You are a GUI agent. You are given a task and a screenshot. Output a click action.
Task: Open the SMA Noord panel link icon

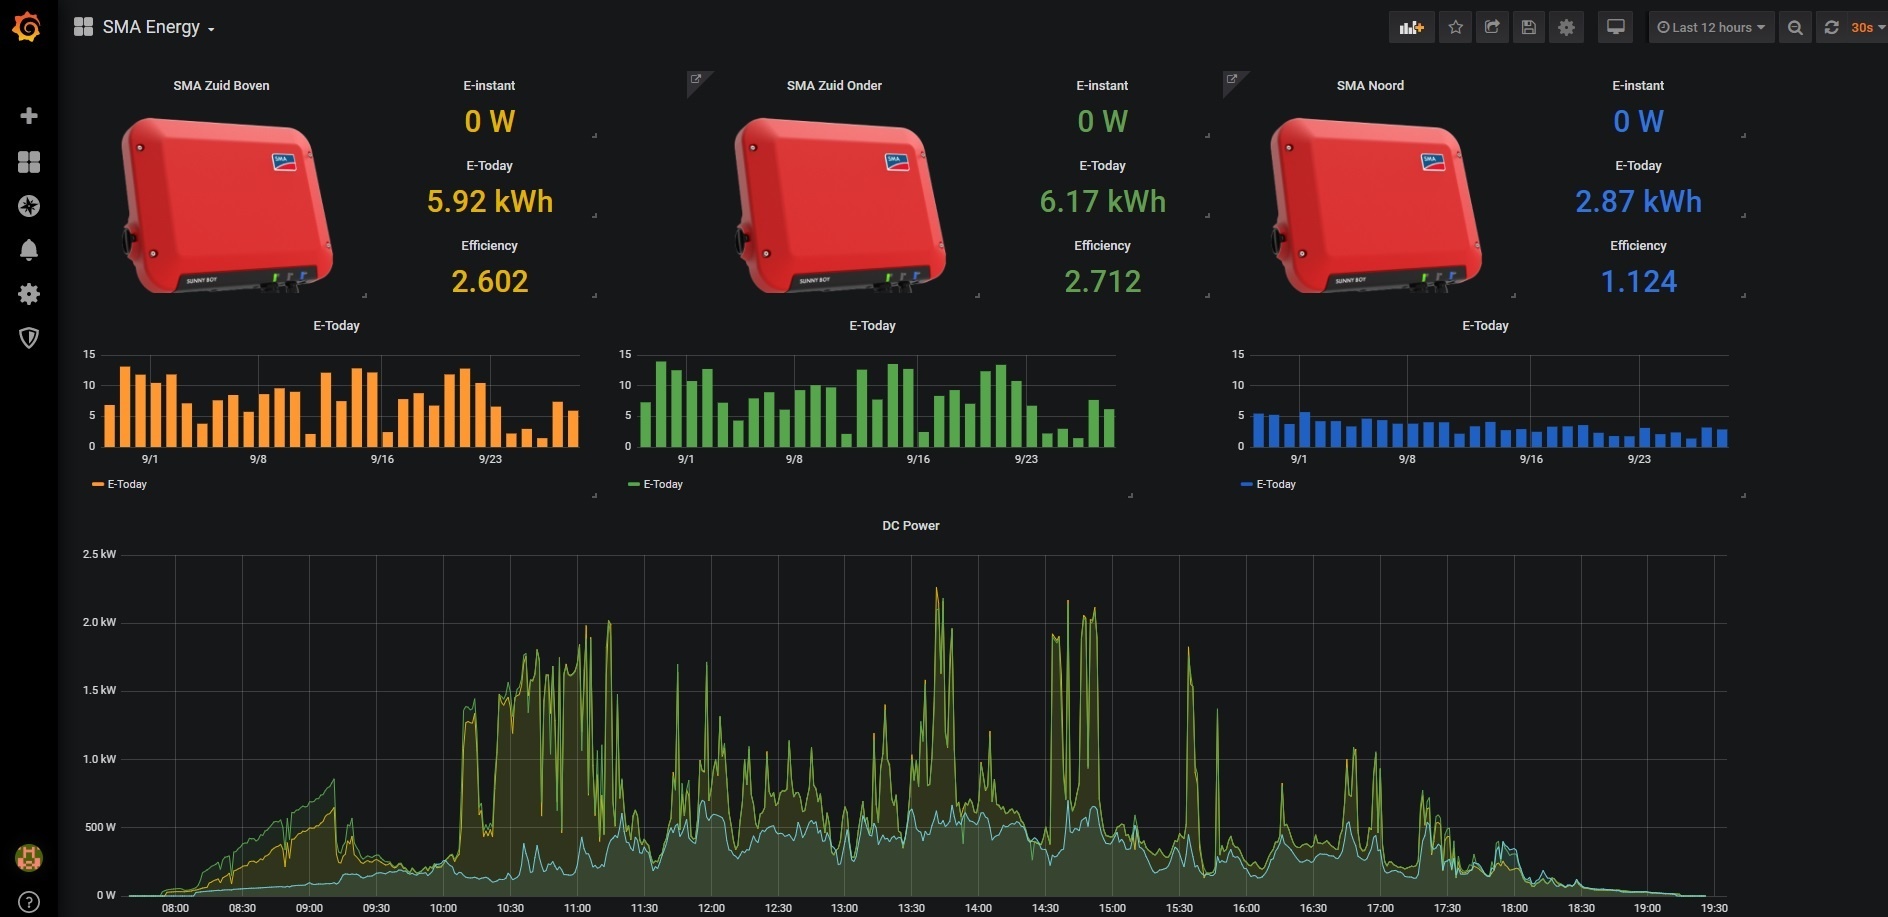[1232, 79]
